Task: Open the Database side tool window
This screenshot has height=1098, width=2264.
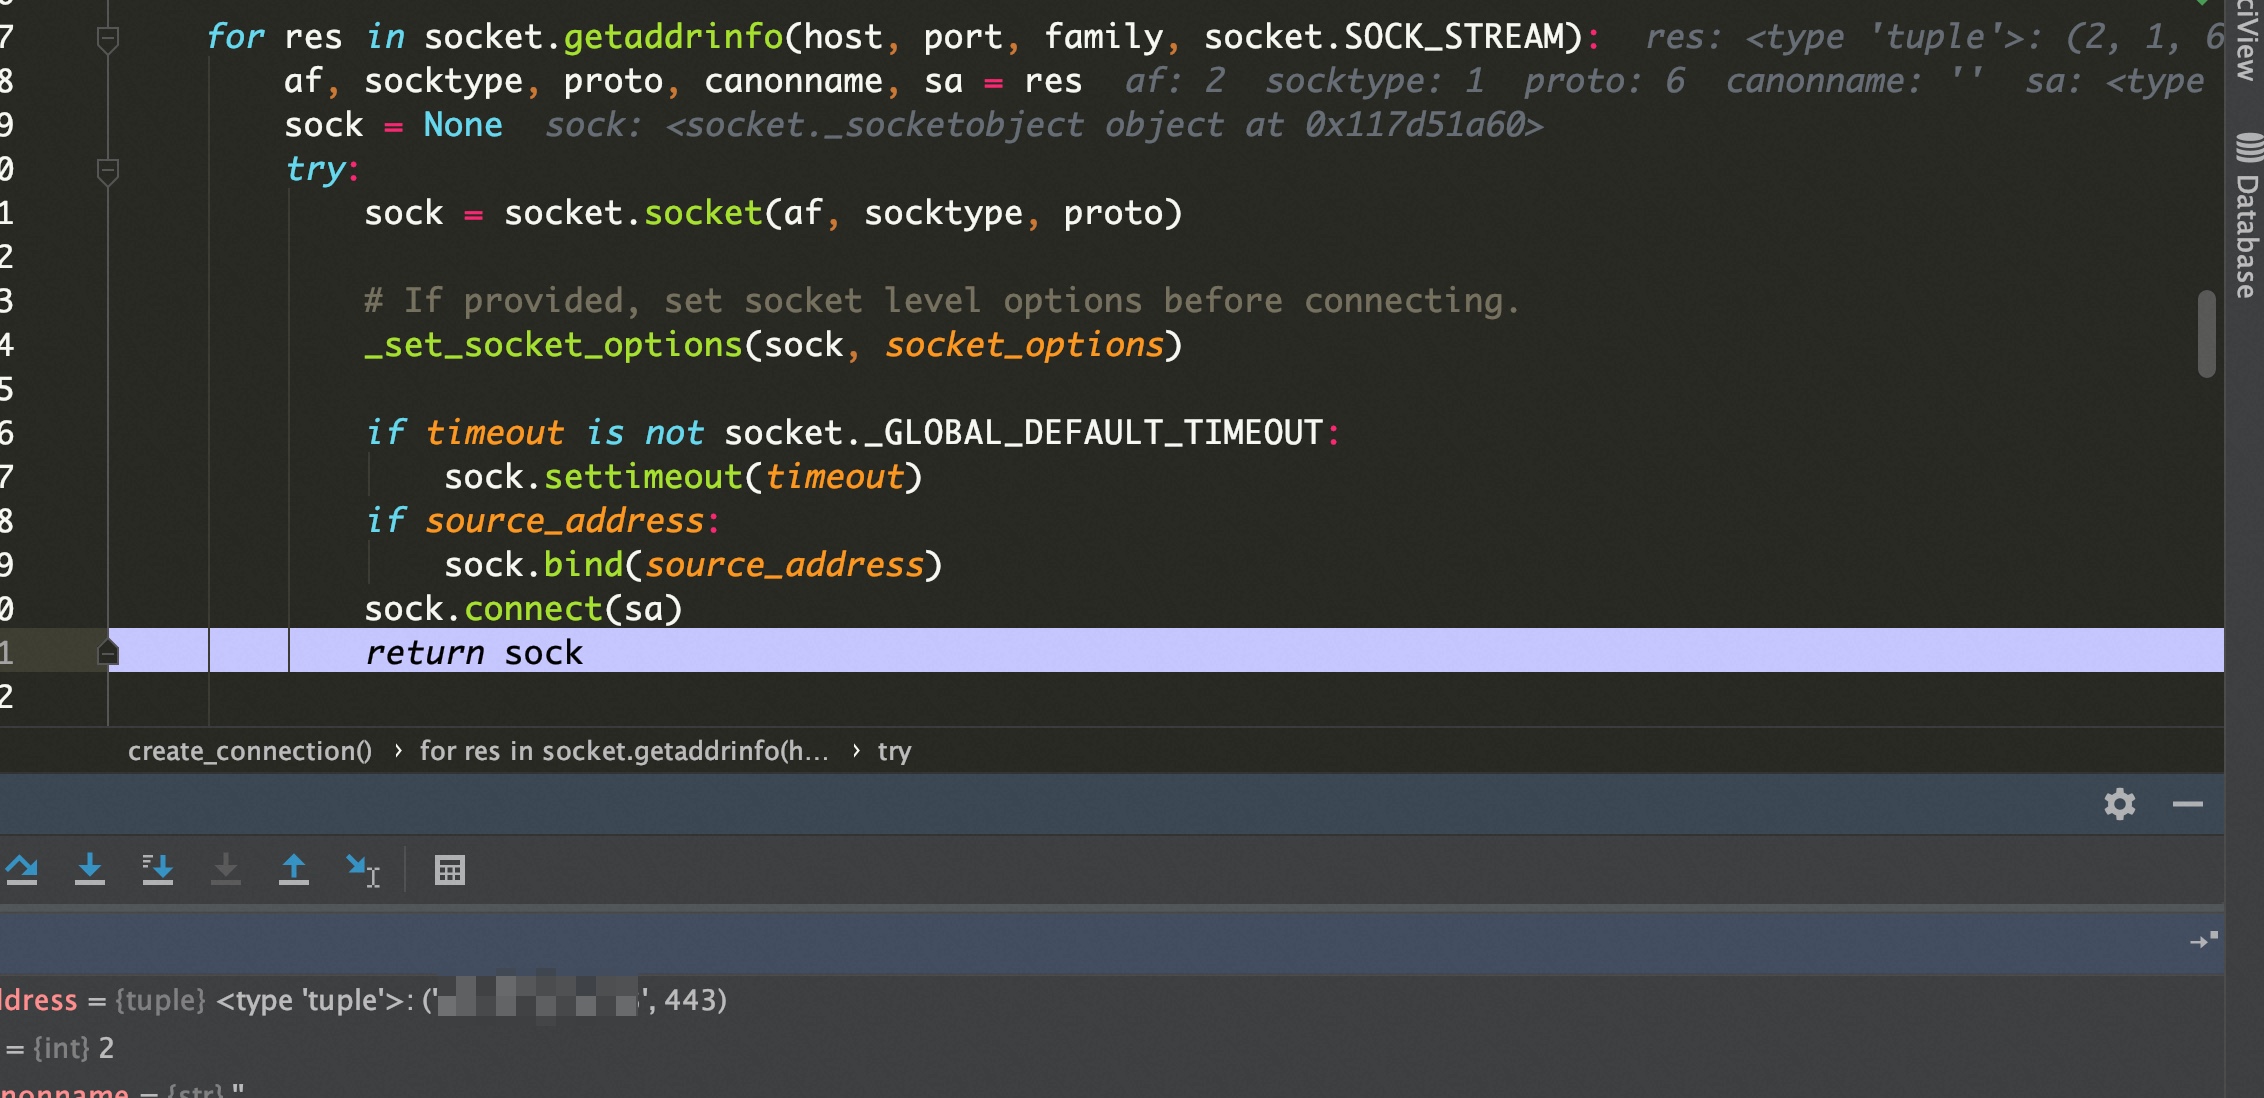Action: tap(2247, 215)
